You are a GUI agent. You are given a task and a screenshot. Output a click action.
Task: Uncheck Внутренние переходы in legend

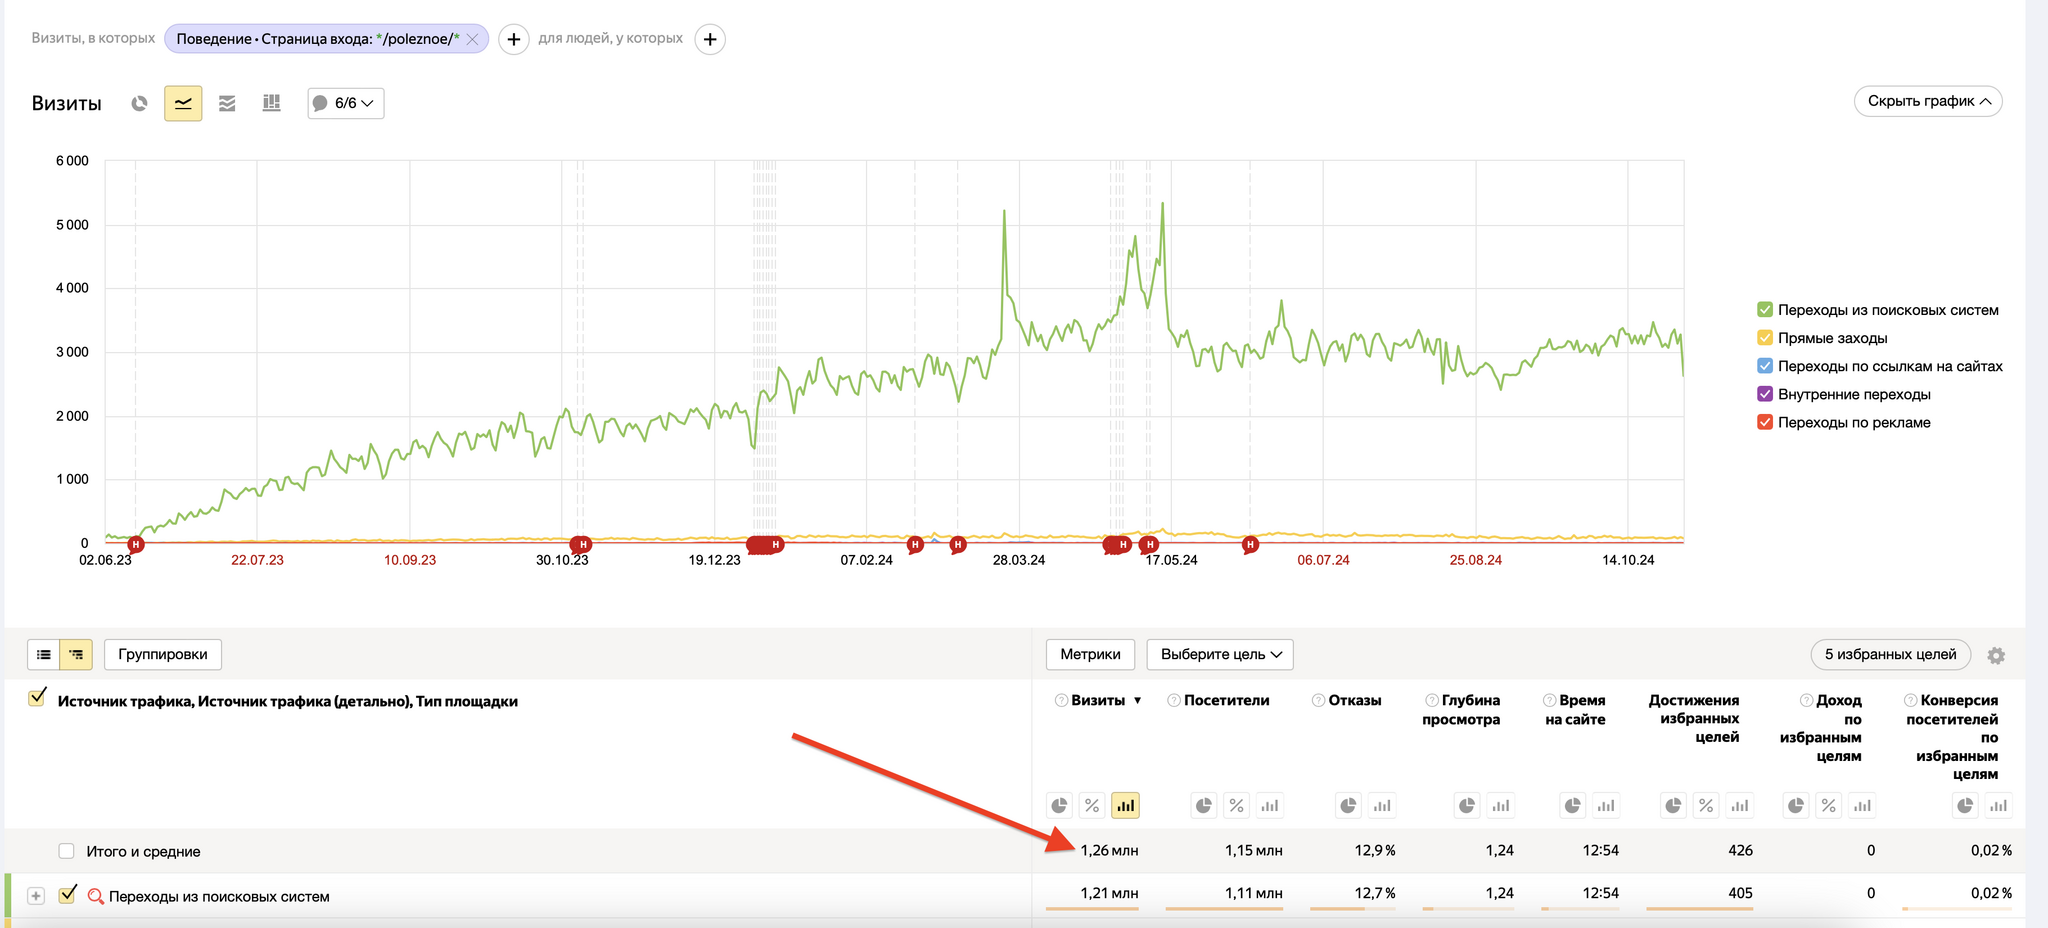click(x=1765, y=394)
